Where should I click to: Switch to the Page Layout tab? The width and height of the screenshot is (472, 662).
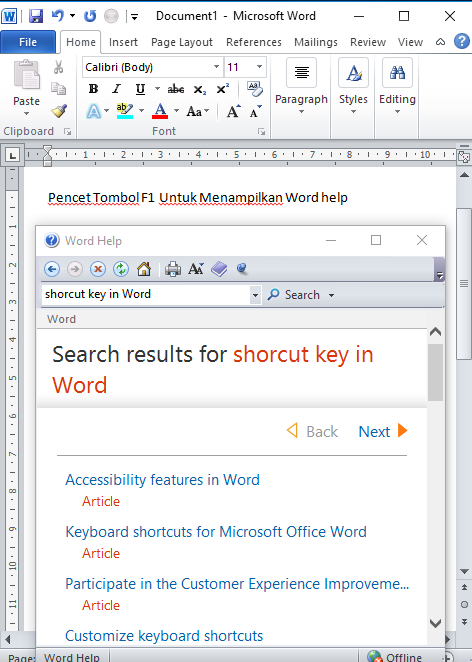pos(182,42)
